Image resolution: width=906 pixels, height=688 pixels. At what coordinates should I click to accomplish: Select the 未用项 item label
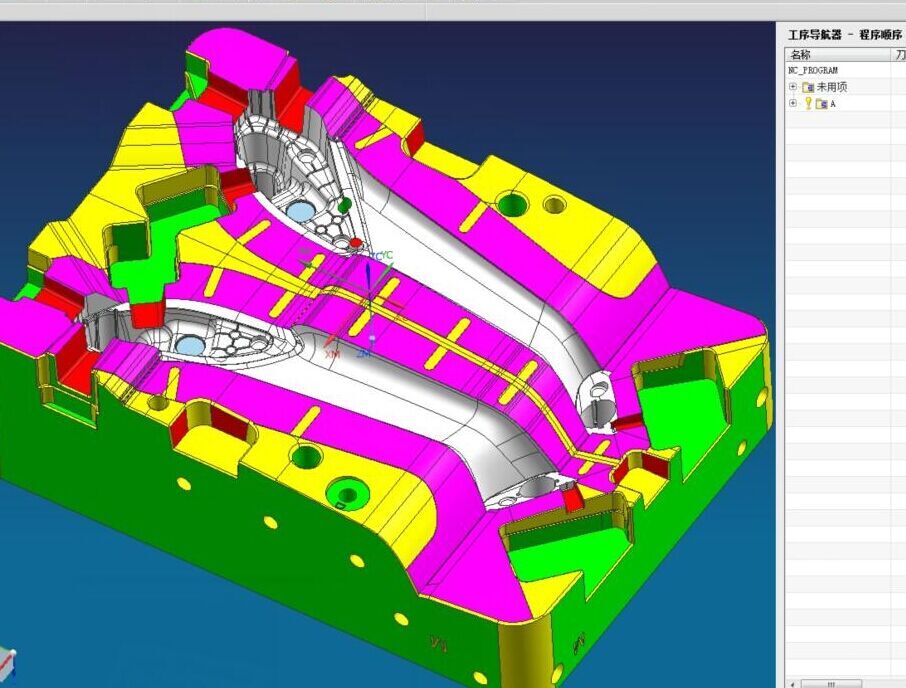coord(832,87)
